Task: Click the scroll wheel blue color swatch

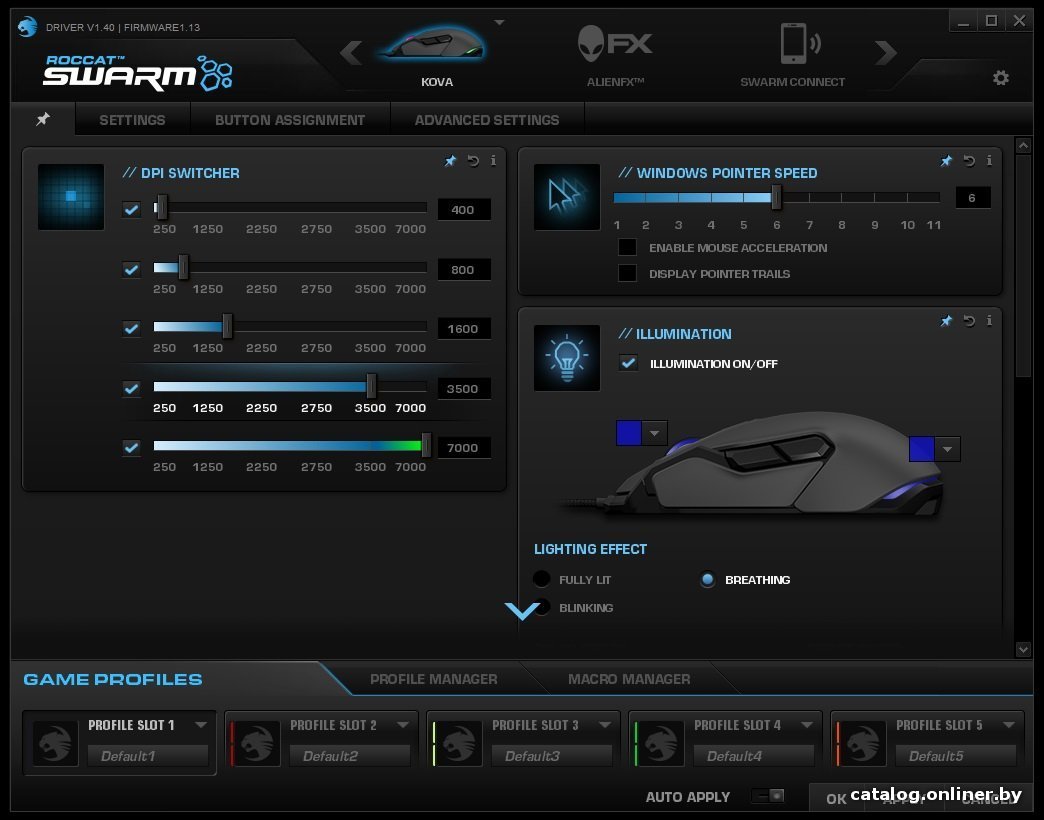Action: 629,433
